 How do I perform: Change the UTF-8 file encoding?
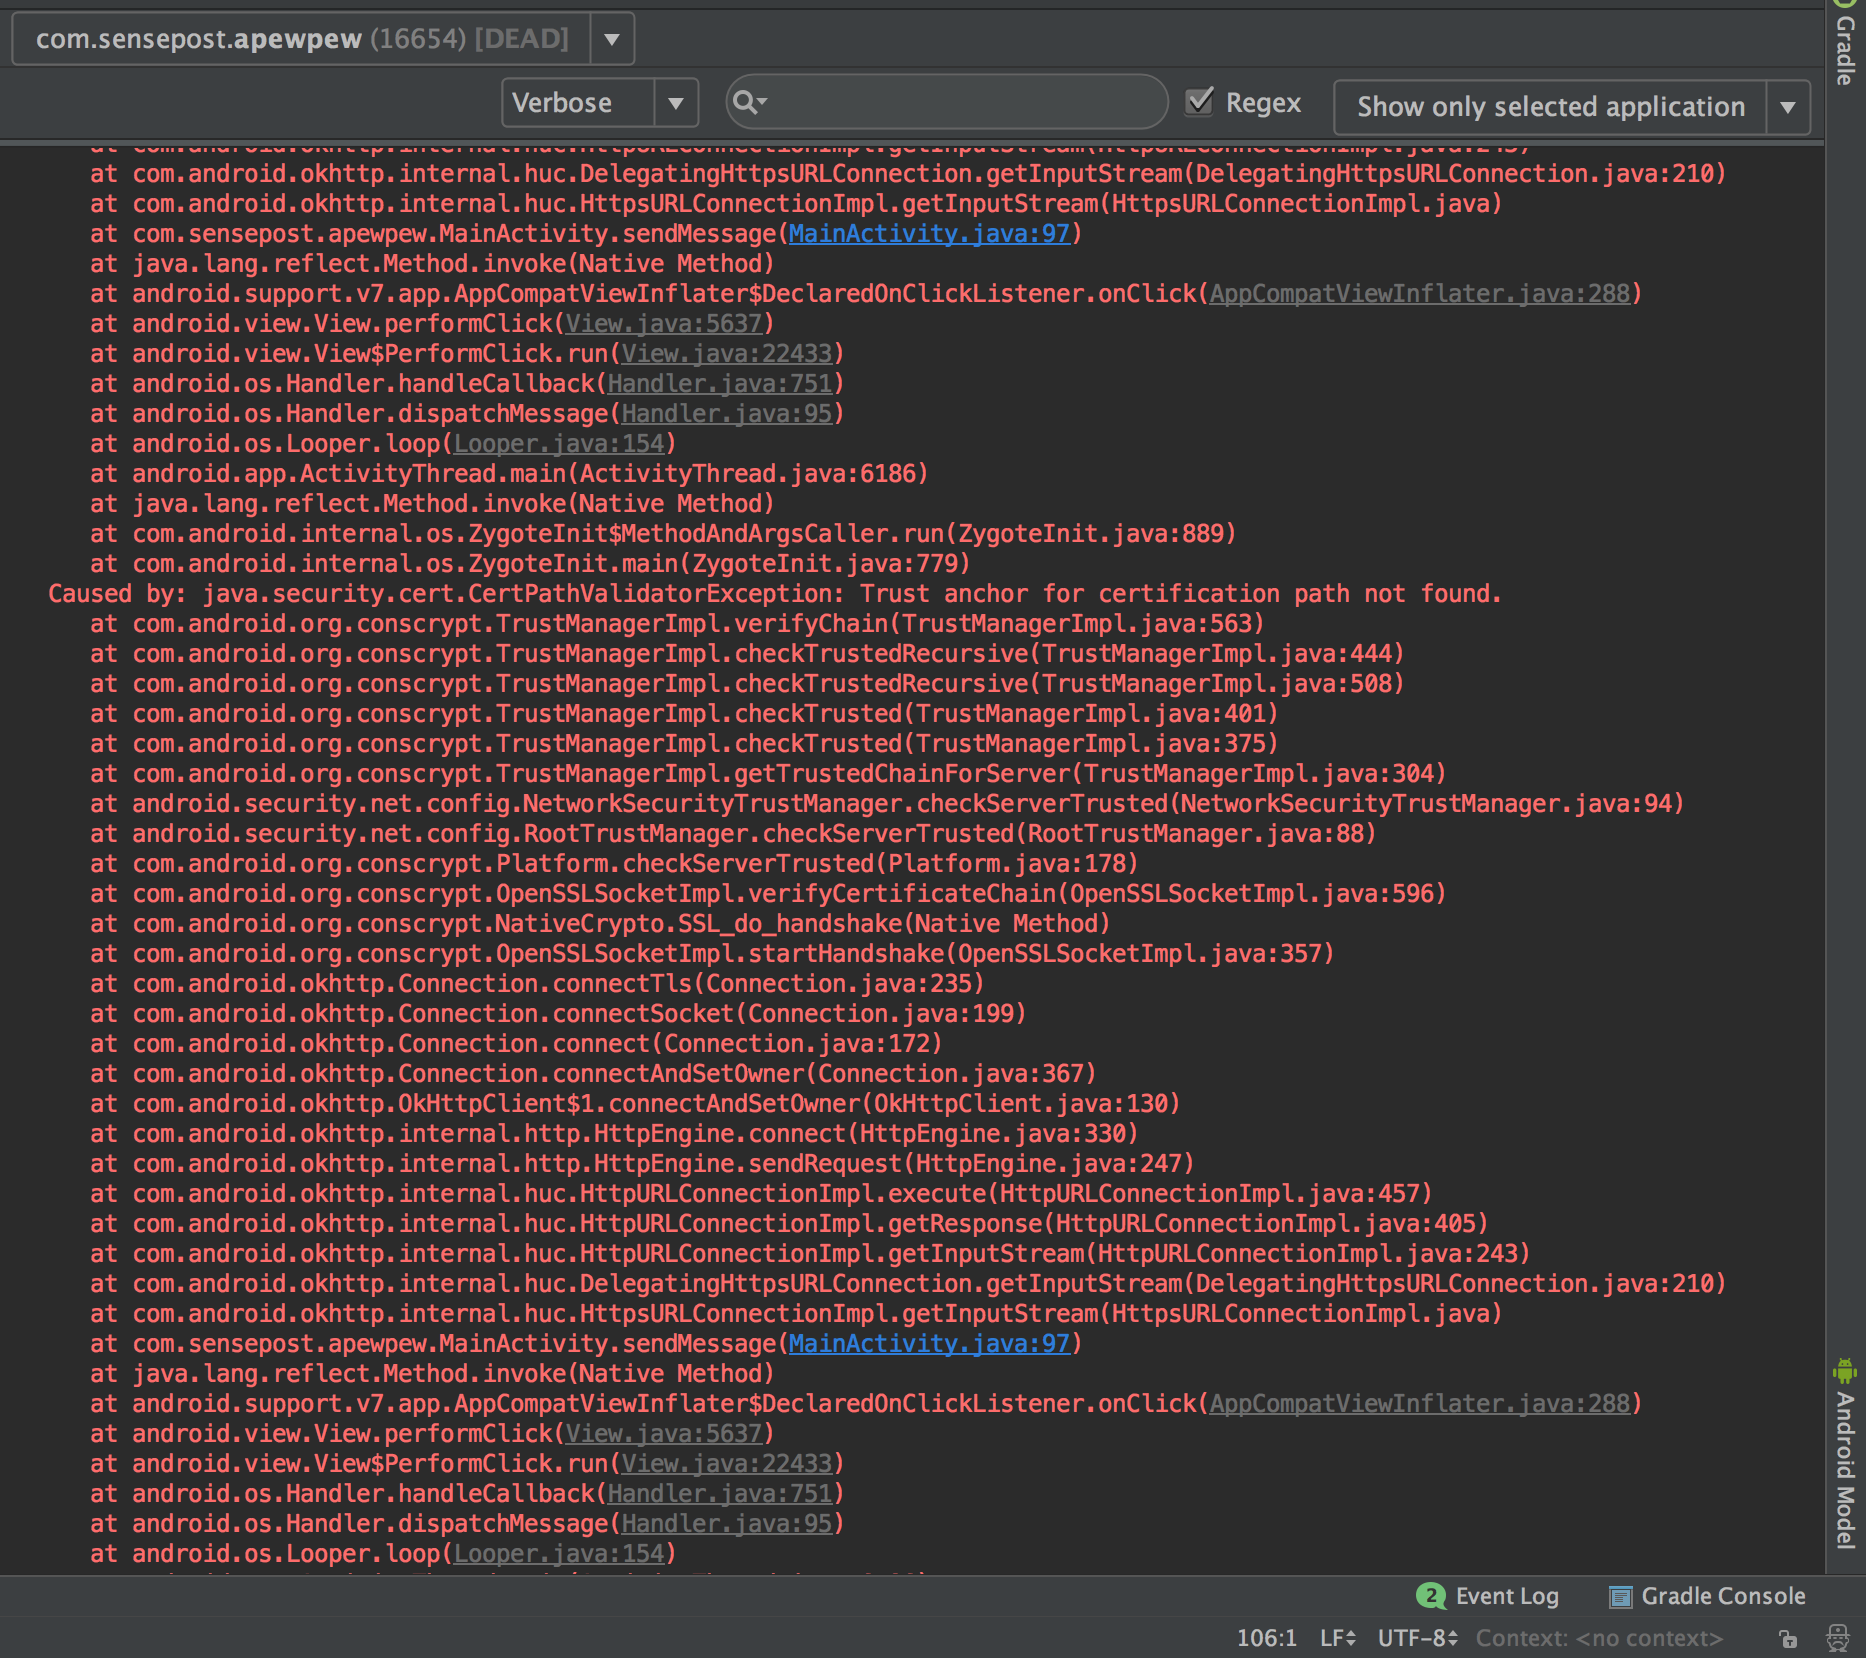[x=1417, y=1638]
